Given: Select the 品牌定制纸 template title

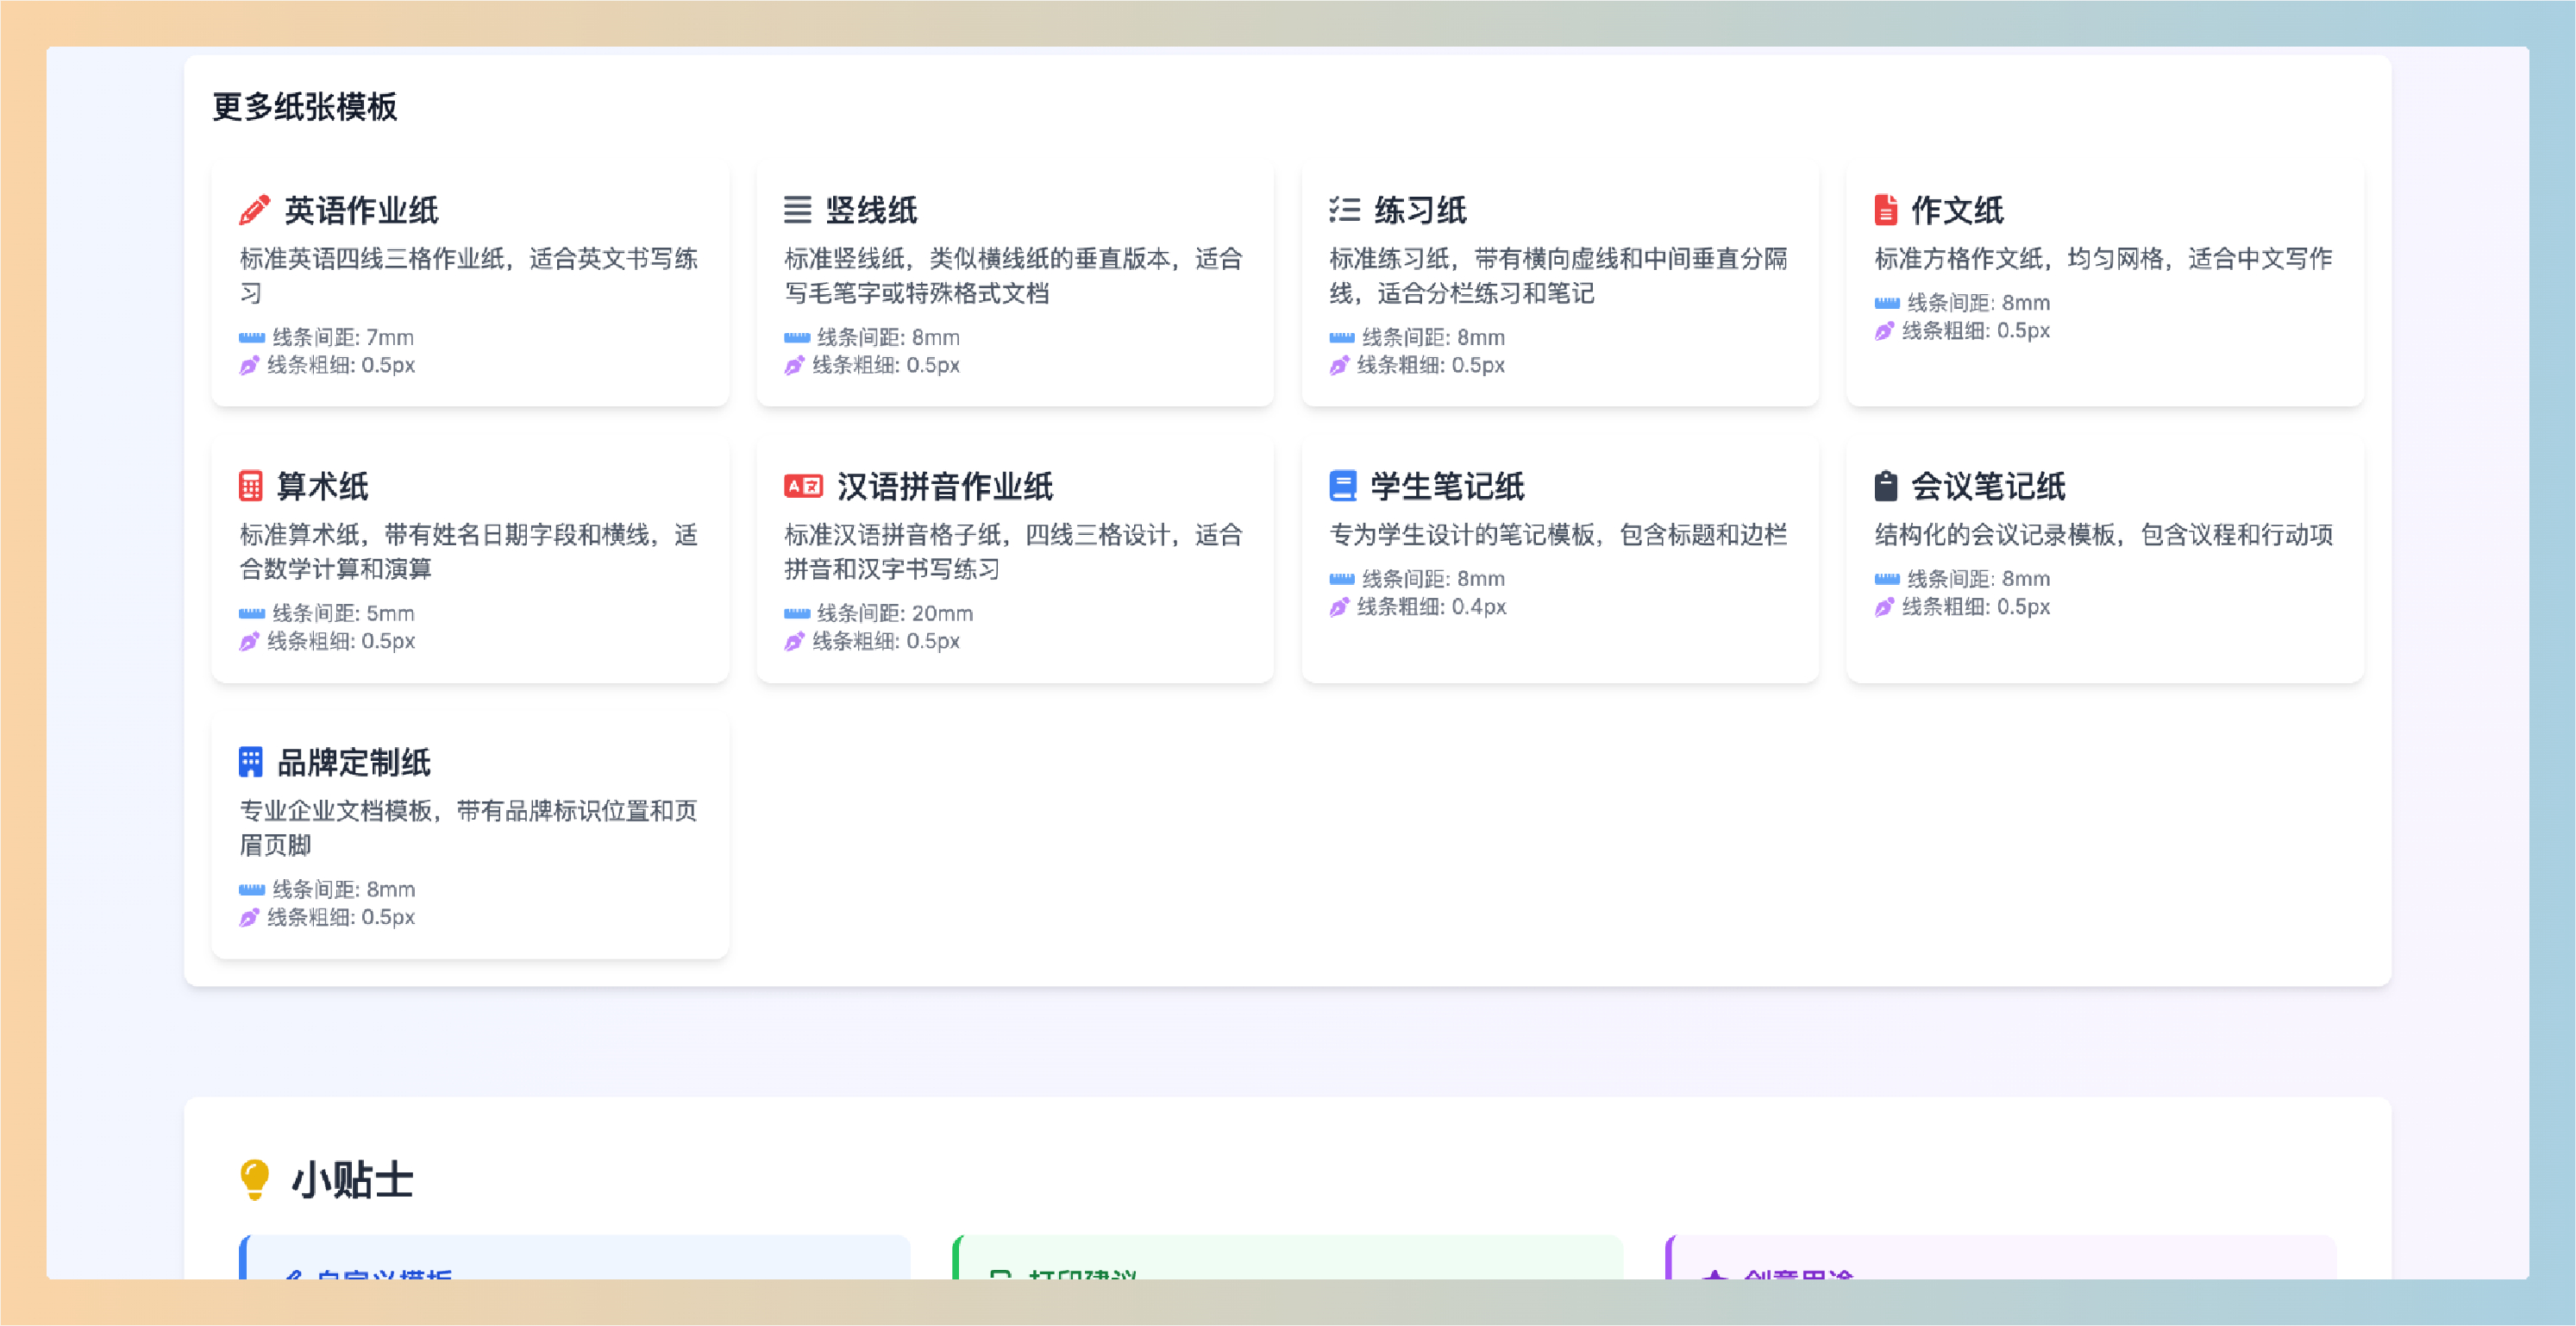Looking at the screenshot, I should pos(353,762).
